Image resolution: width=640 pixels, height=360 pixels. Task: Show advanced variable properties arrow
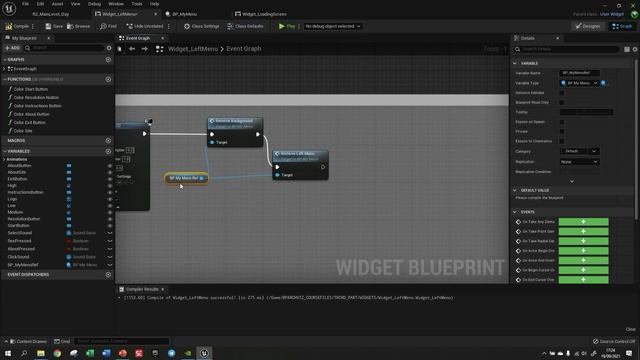click(572, 181)
